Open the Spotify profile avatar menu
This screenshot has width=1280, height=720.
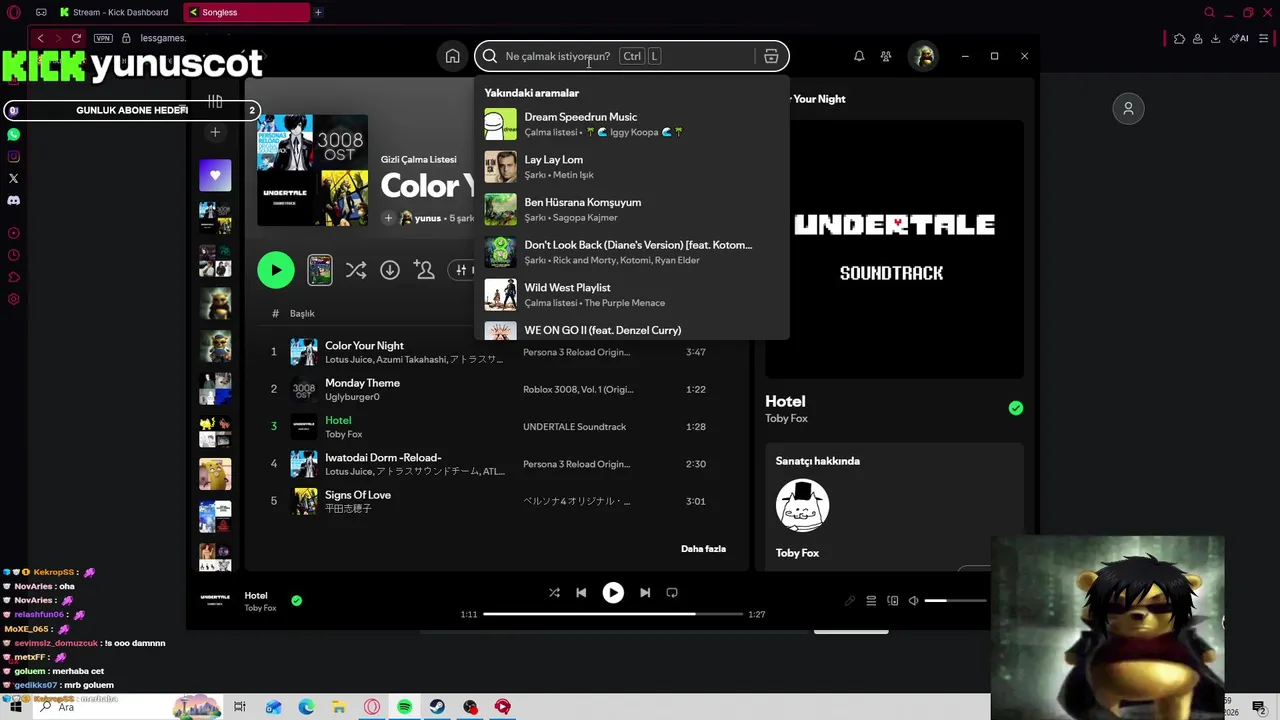pos(923,56)
